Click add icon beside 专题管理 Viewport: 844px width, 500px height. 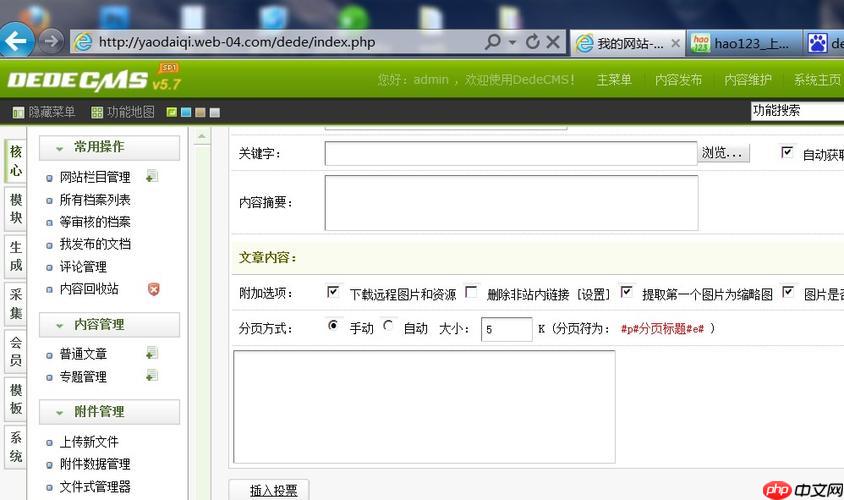[152, 375]
